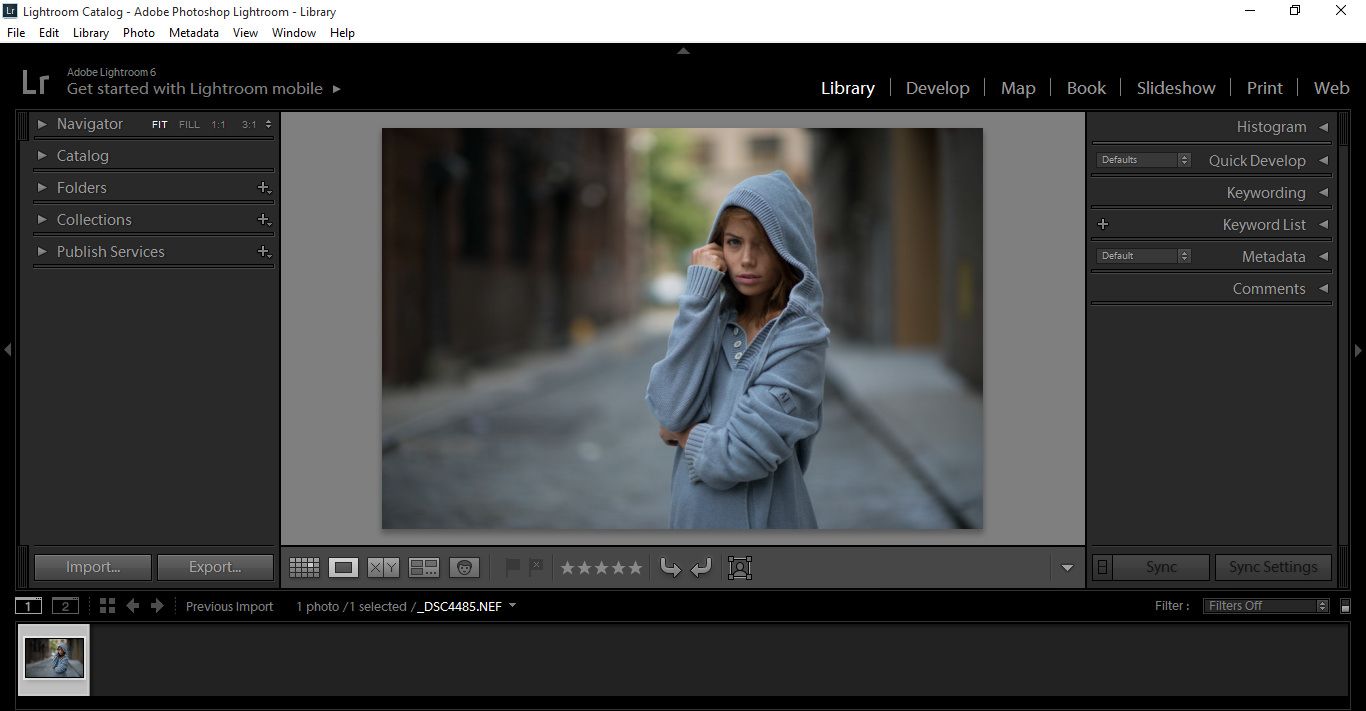Image resolution: width=1366 pixels, height=711 pixels.
Task: Activate Draw Face Region tool
Action: [740, 568]
